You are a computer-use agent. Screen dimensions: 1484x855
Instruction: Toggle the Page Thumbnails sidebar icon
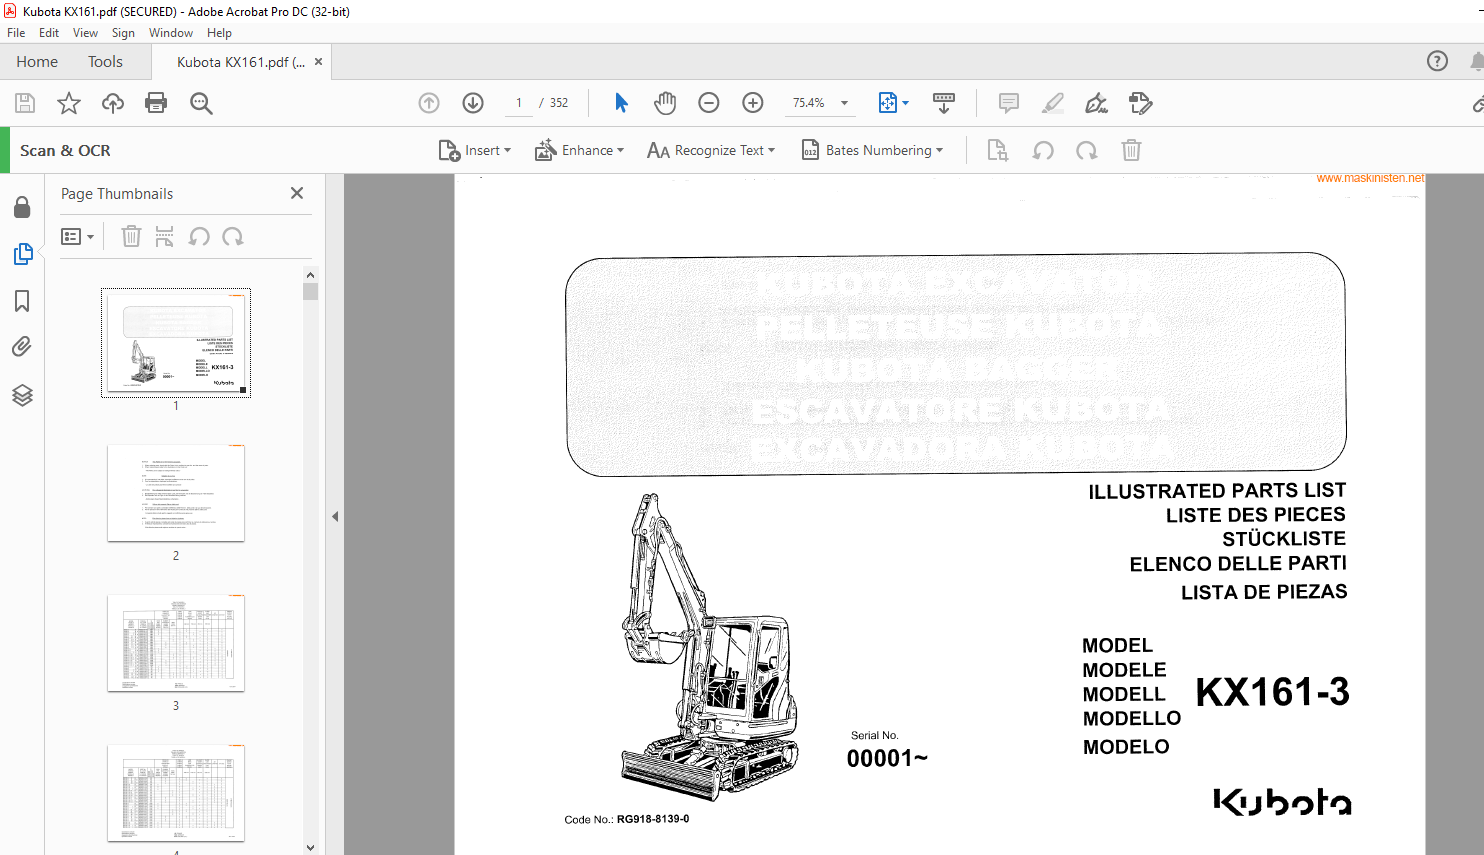point(23,254)
